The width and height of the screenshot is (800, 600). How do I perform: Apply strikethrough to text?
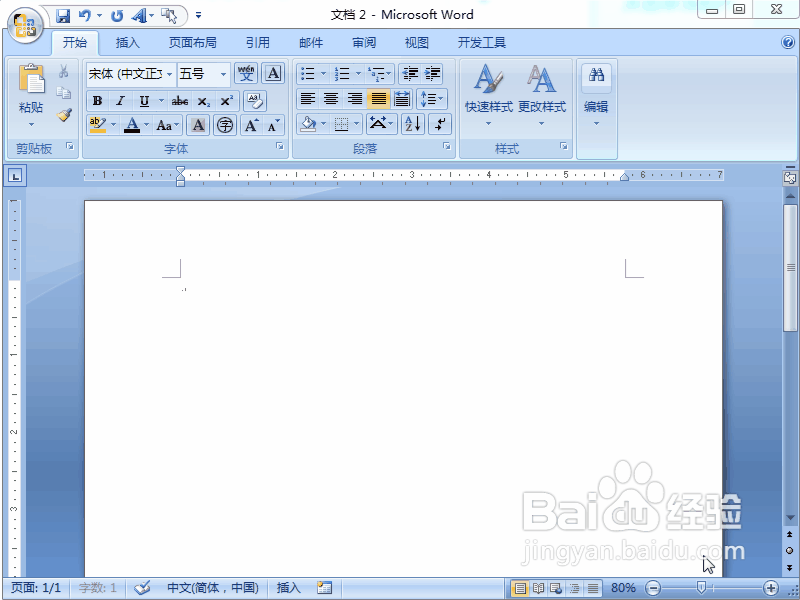click(178, 100)
